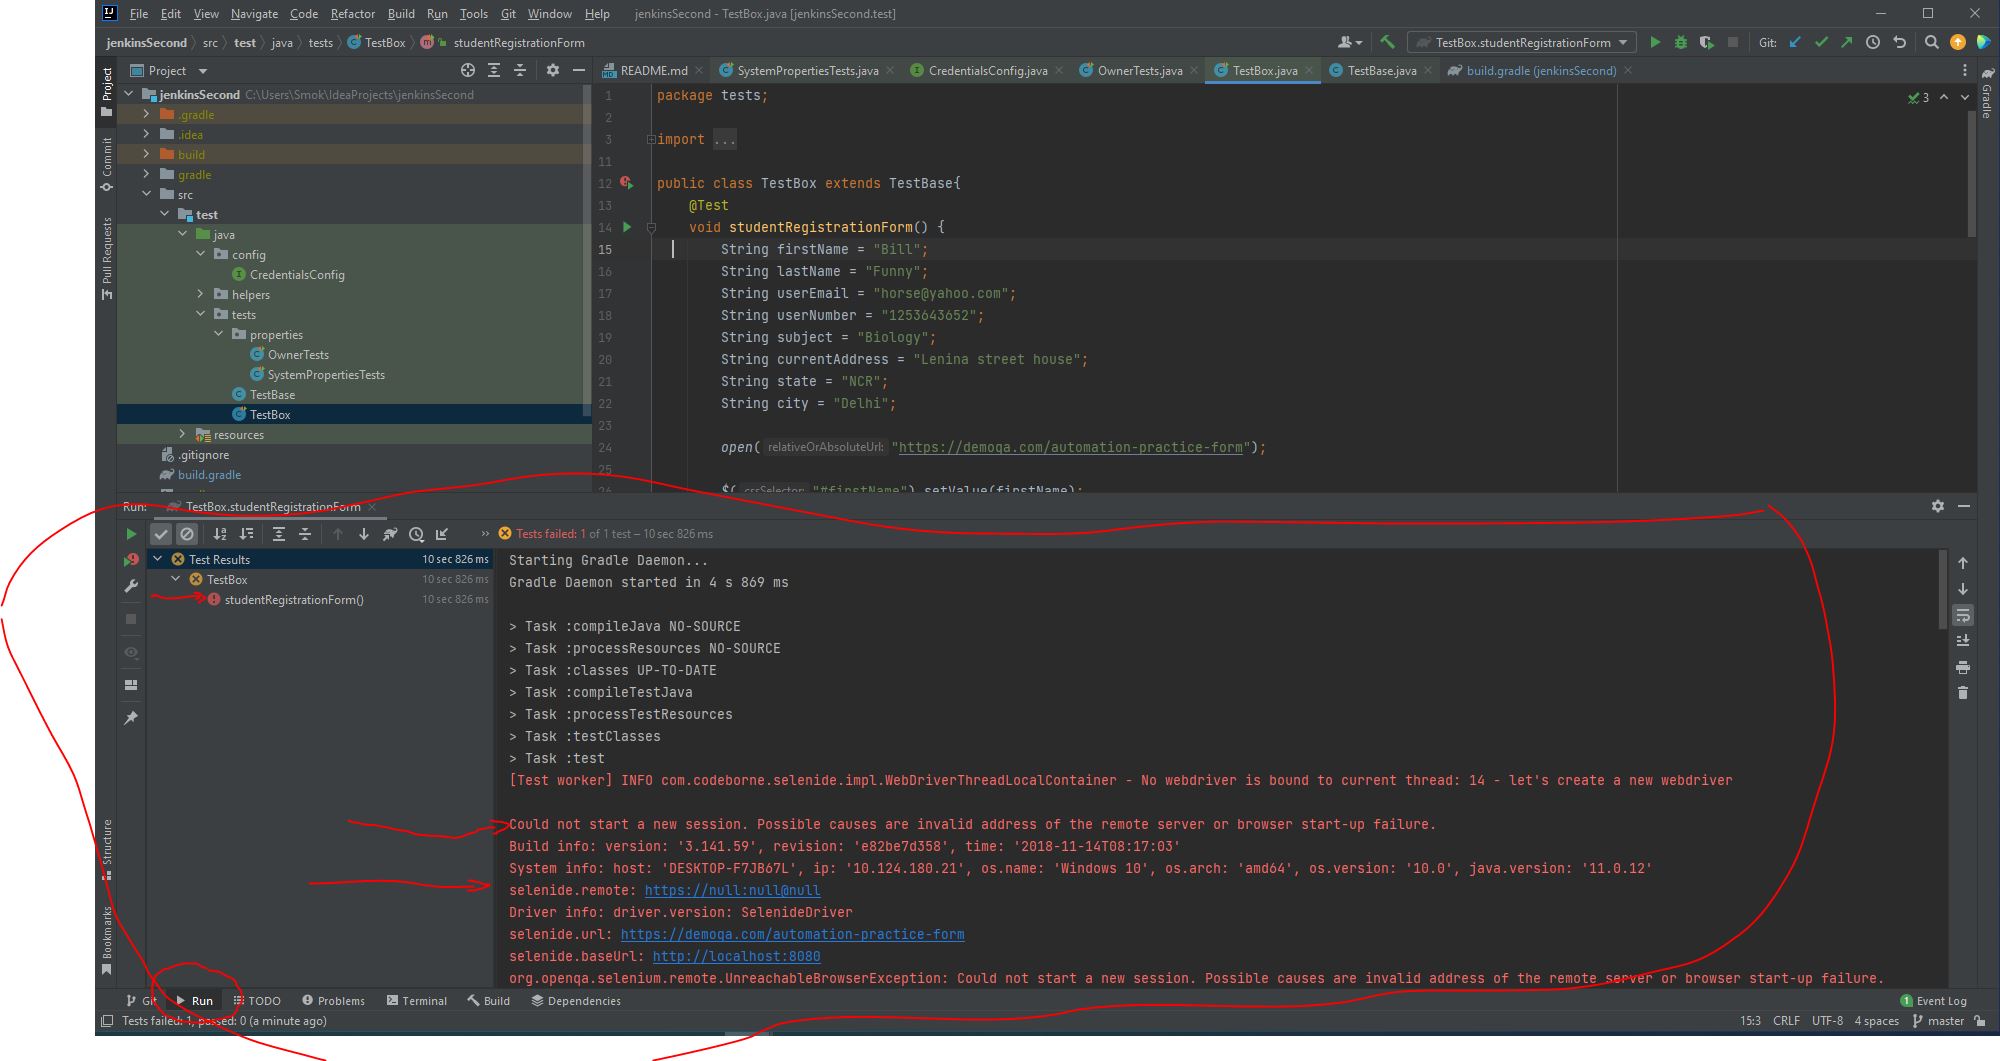Viewport: 2000px width, 1061px height.
Task: Expand folded import statements in editor
Action: 651,139
